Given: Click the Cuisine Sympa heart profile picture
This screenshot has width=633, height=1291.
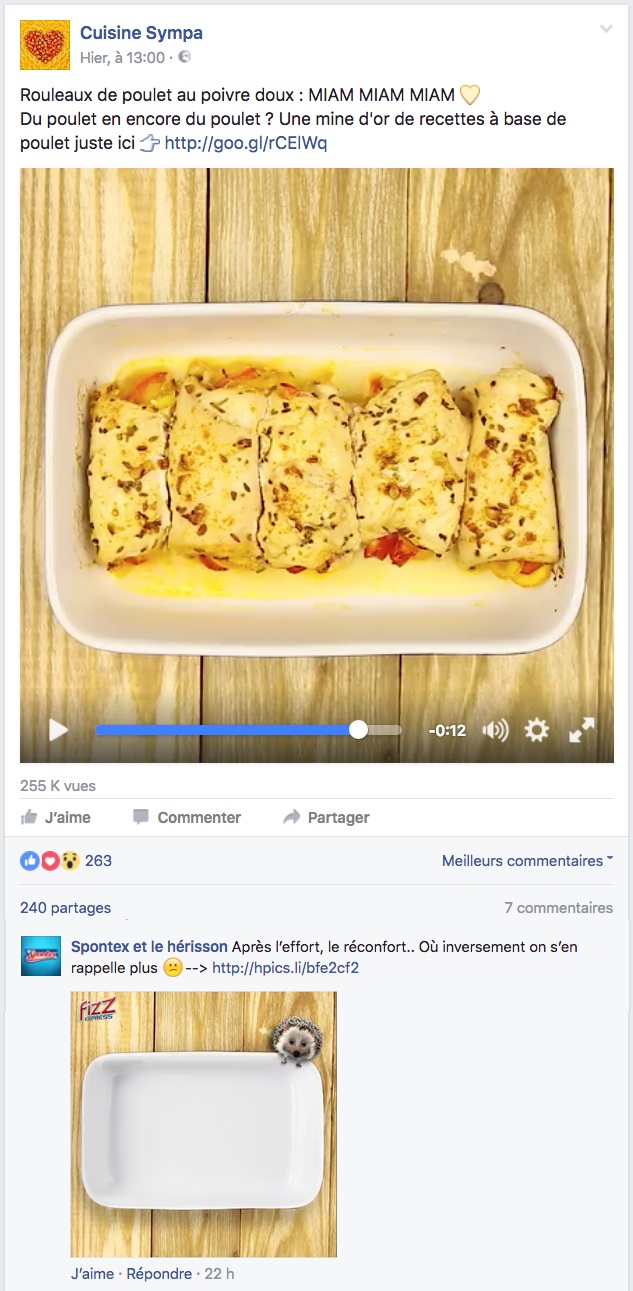Looking at the screenshot, I should [x=45, y=45].
